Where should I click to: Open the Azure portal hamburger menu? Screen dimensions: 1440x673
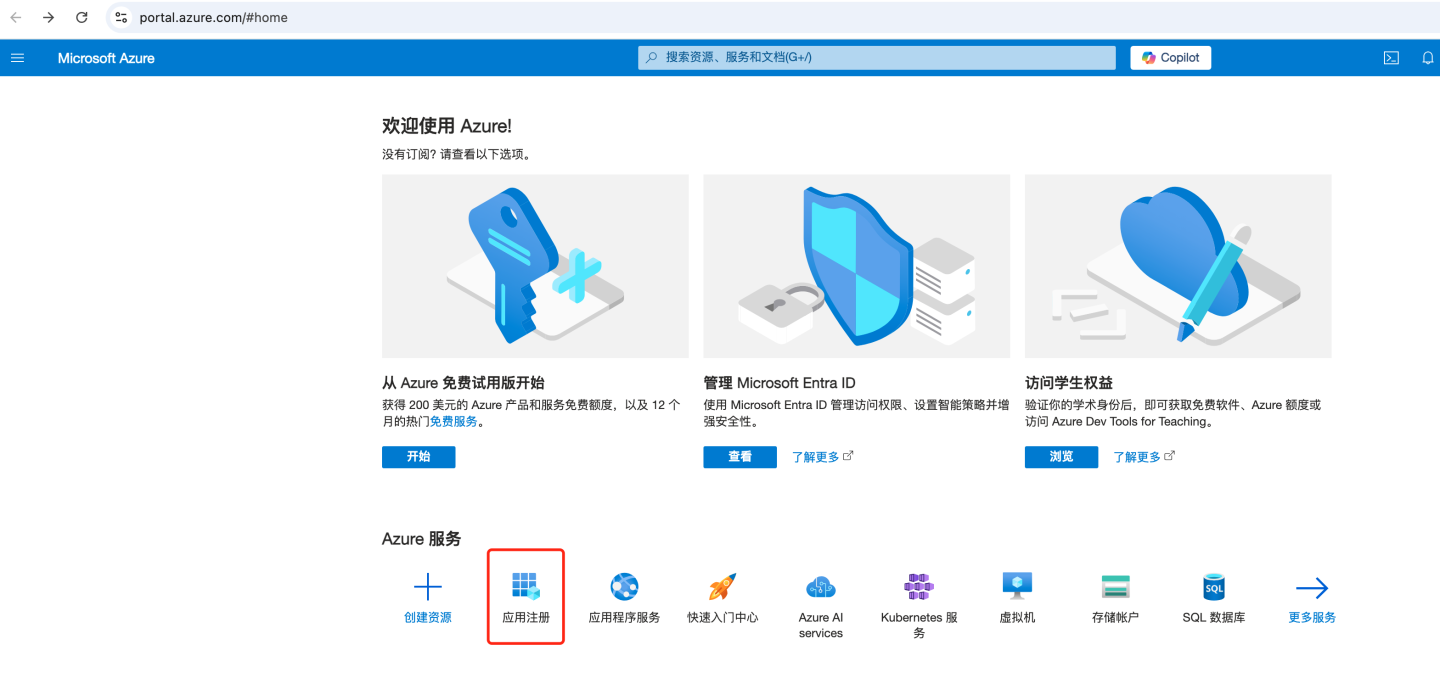coord(17,58)
